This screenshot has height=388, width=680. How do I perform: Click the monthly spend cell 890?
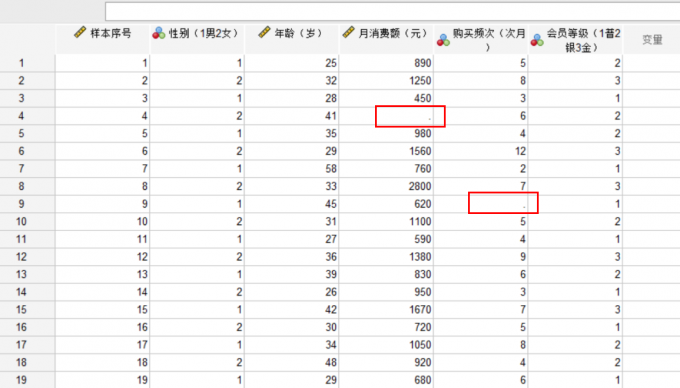(x=386, y=63)
